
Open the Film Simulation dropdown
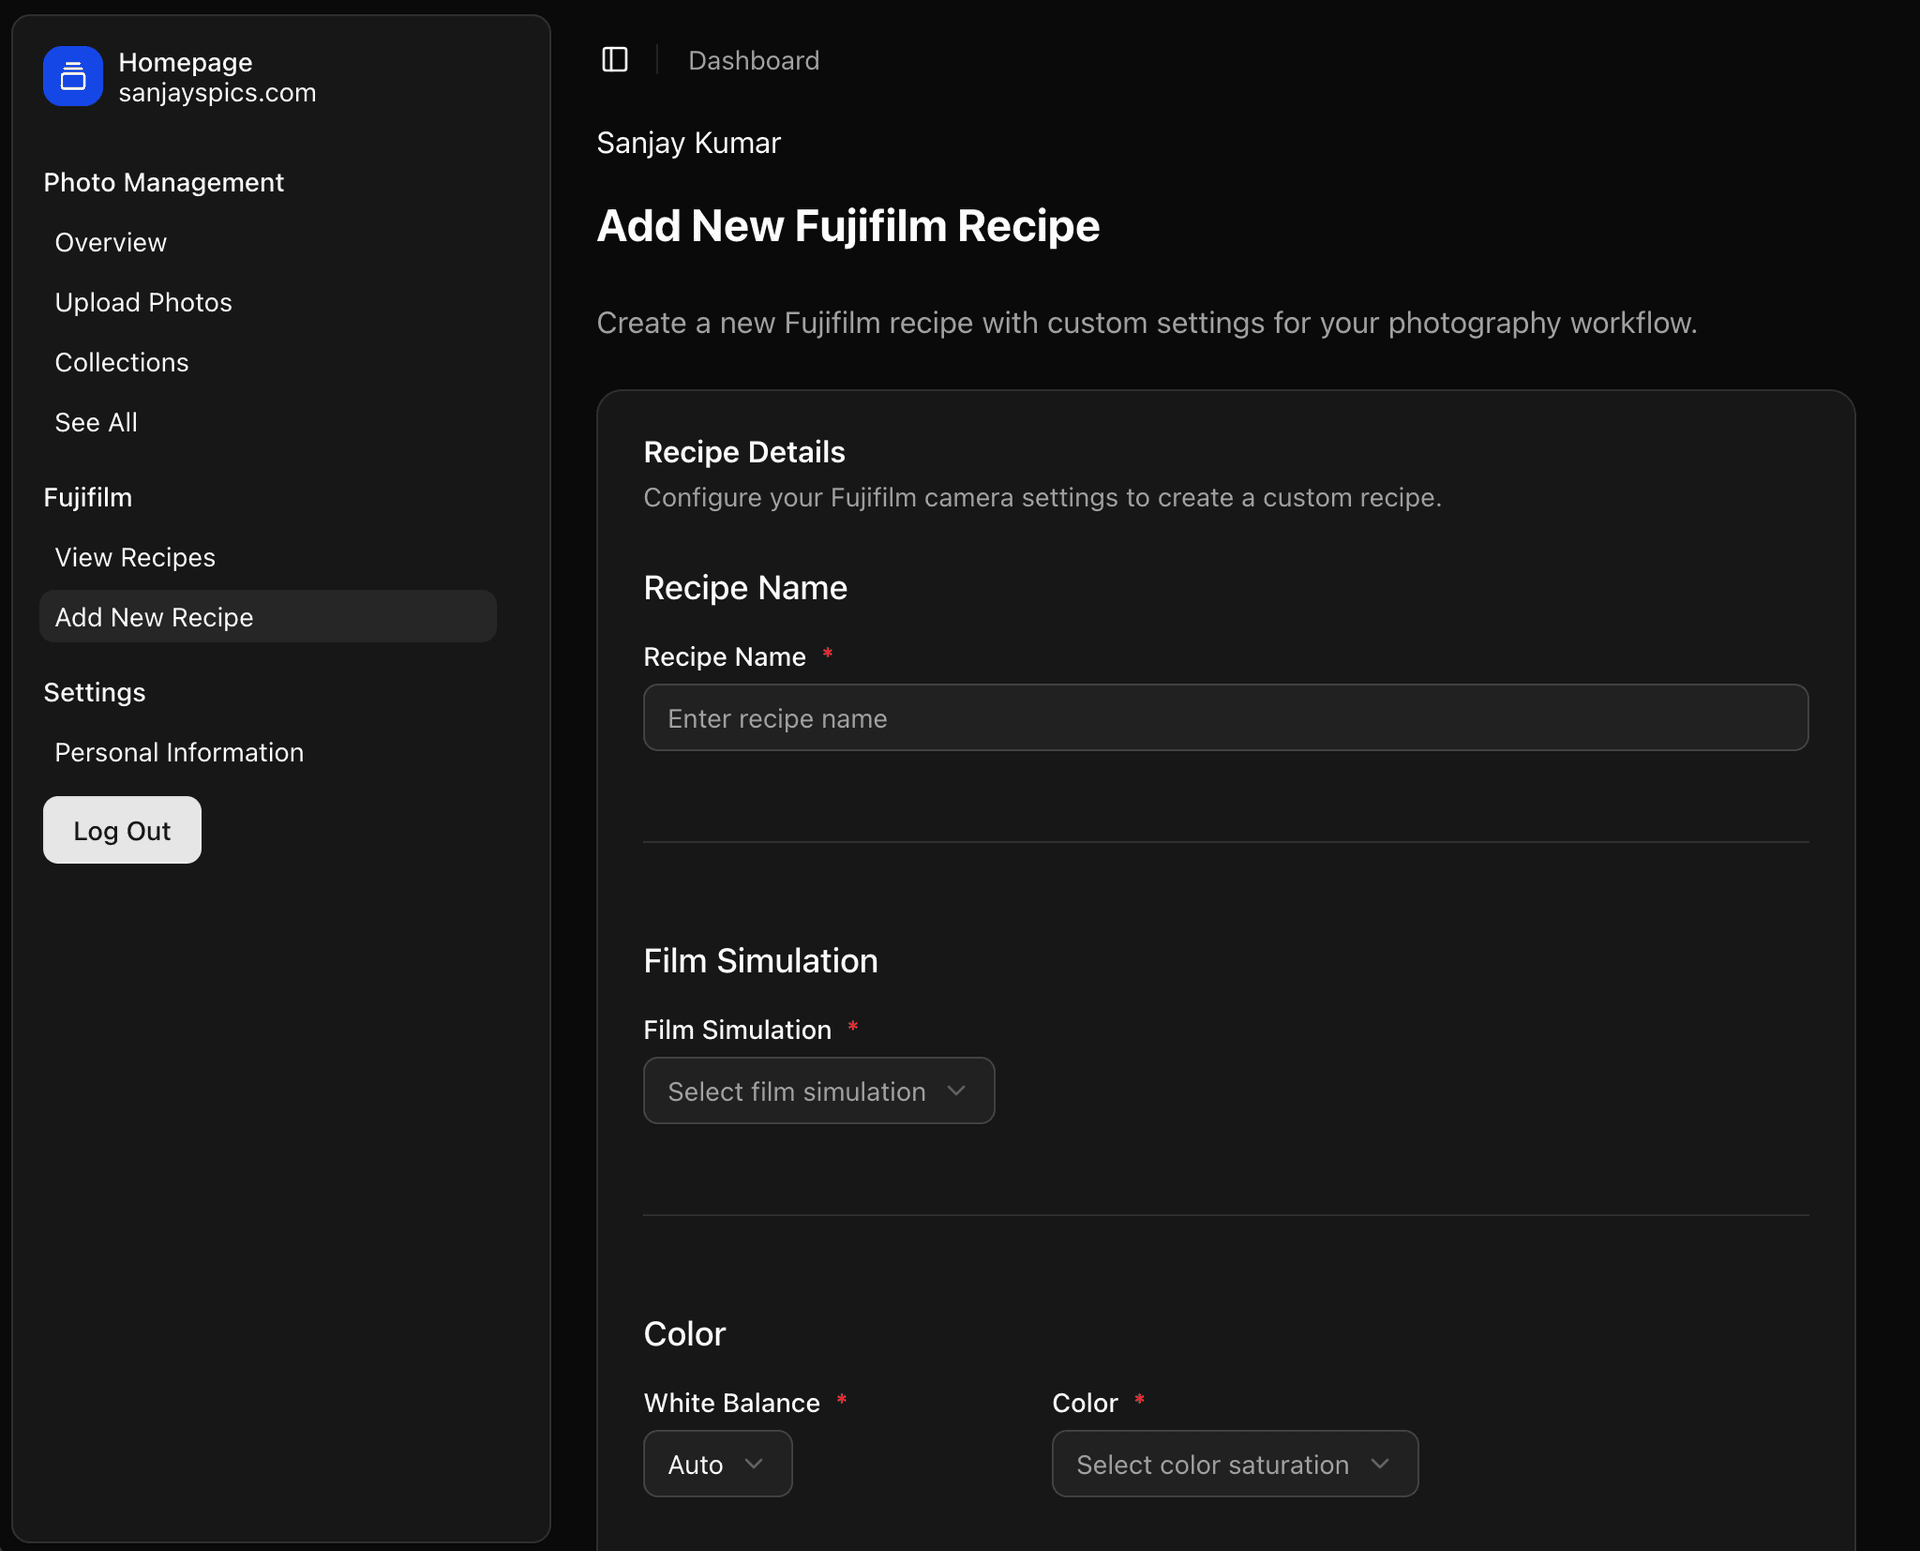(x=819, y=1091)
